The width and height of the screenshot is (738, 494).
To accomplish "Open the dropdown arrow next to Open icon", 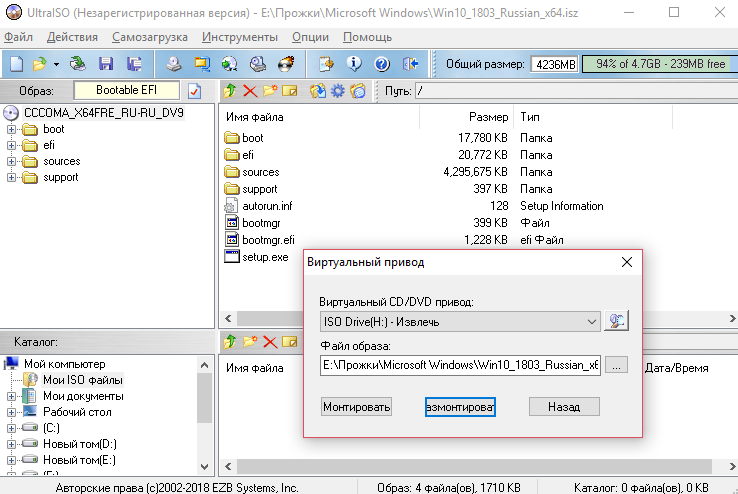I will pos(56,64).
